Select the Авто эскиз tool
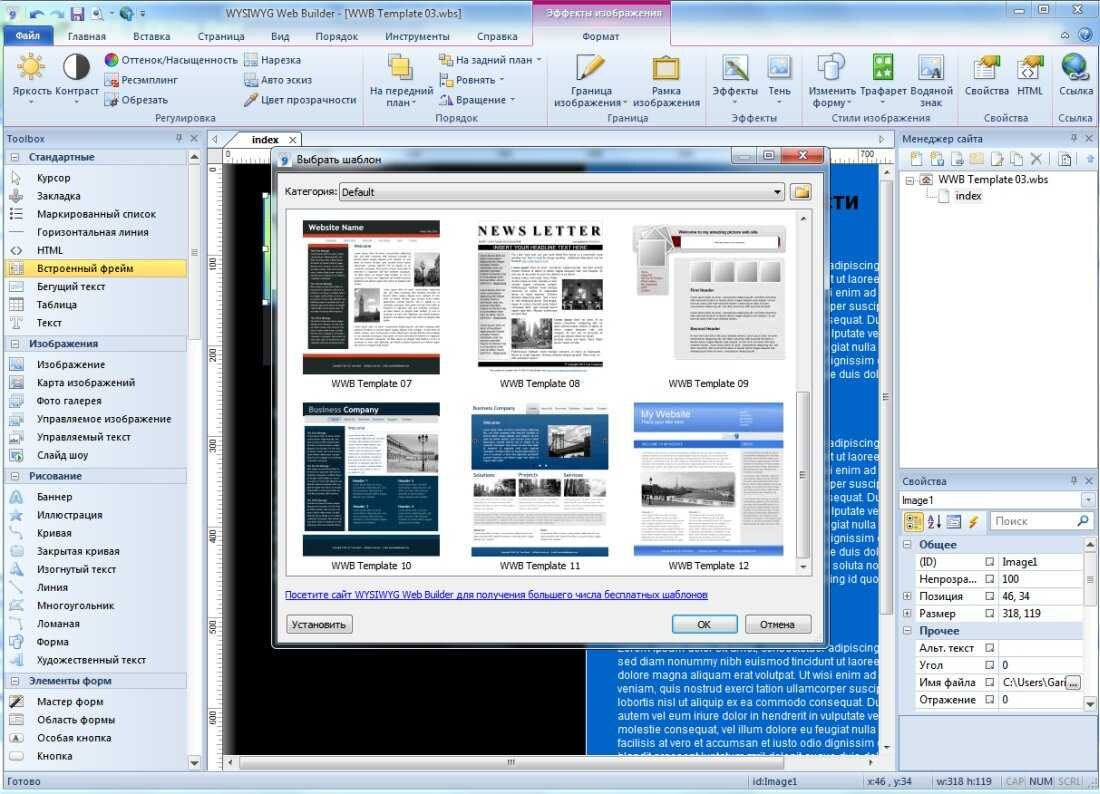 point(278,80)
